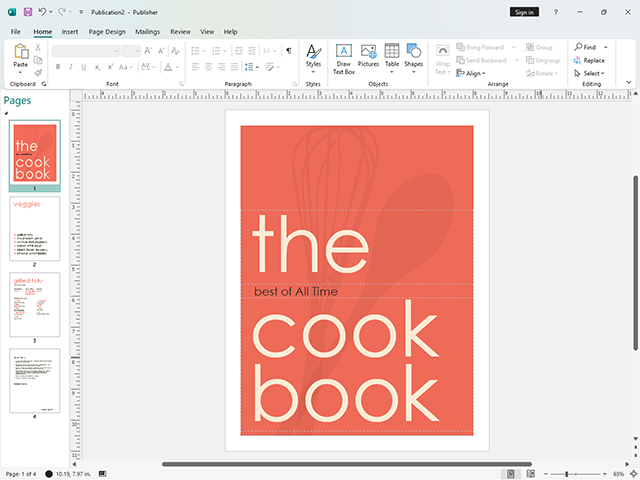Toggle Bold formatting
The height and width of the screenshot is (480, 640).
pos(58,67)
